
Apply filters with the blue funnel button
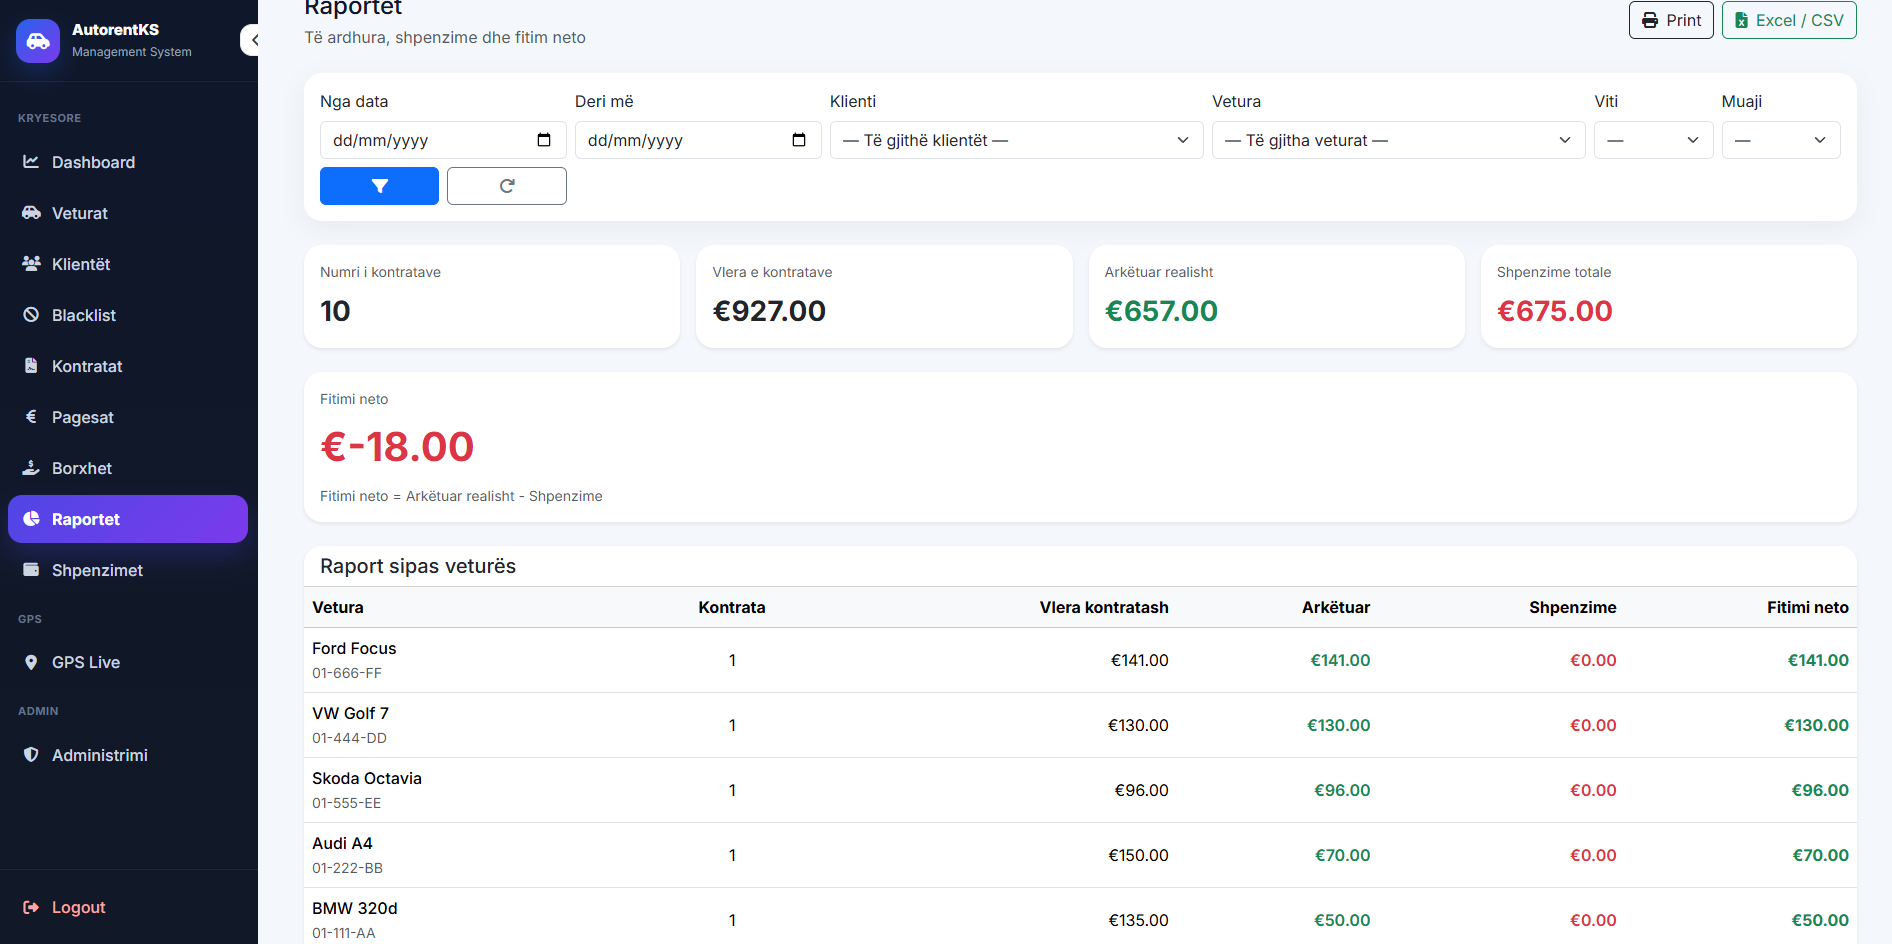click(x=379, y=186)
